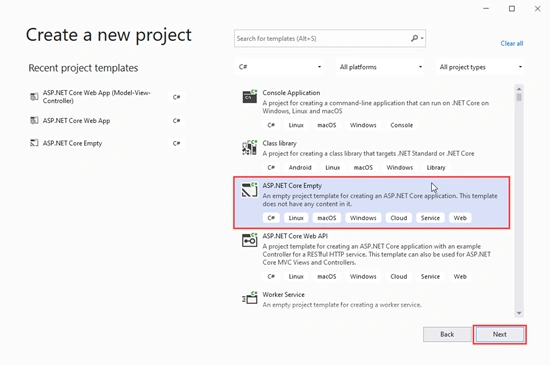The height and width of the screenshot is (365, 550).
Task: Click the Next button
Action: pos(499,334)
